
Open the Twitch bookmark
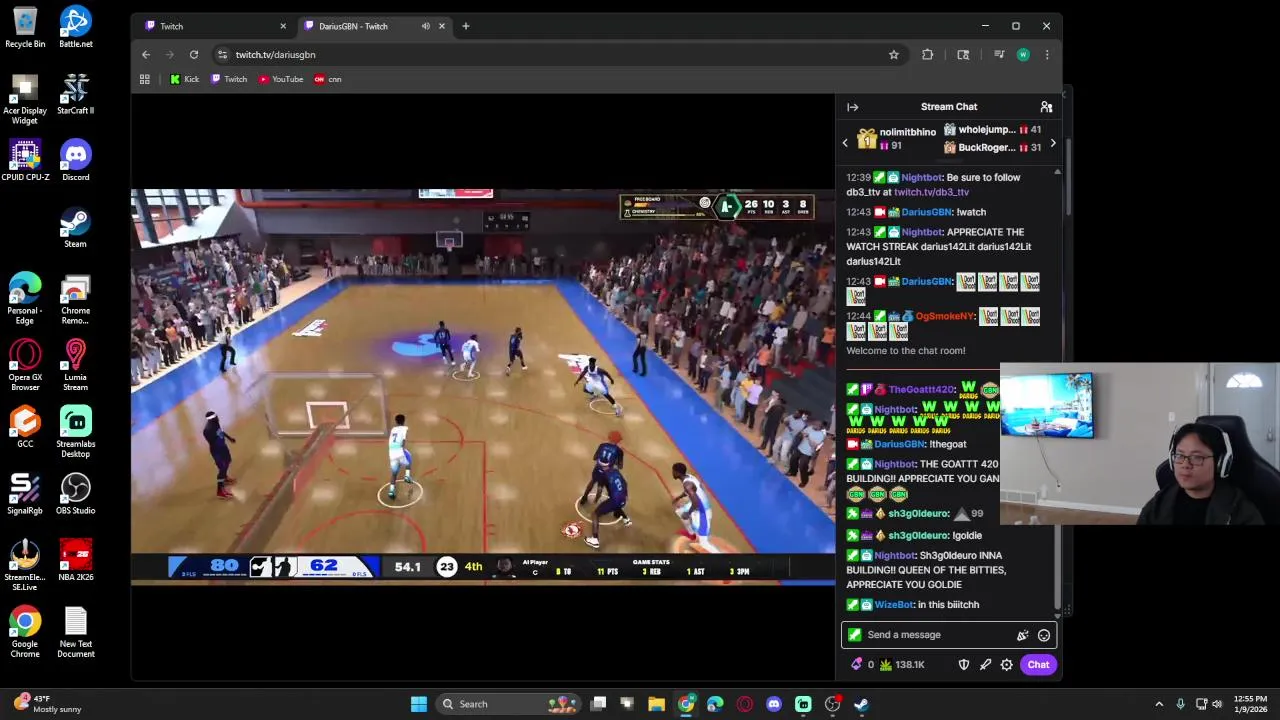(x=229, y=79)
